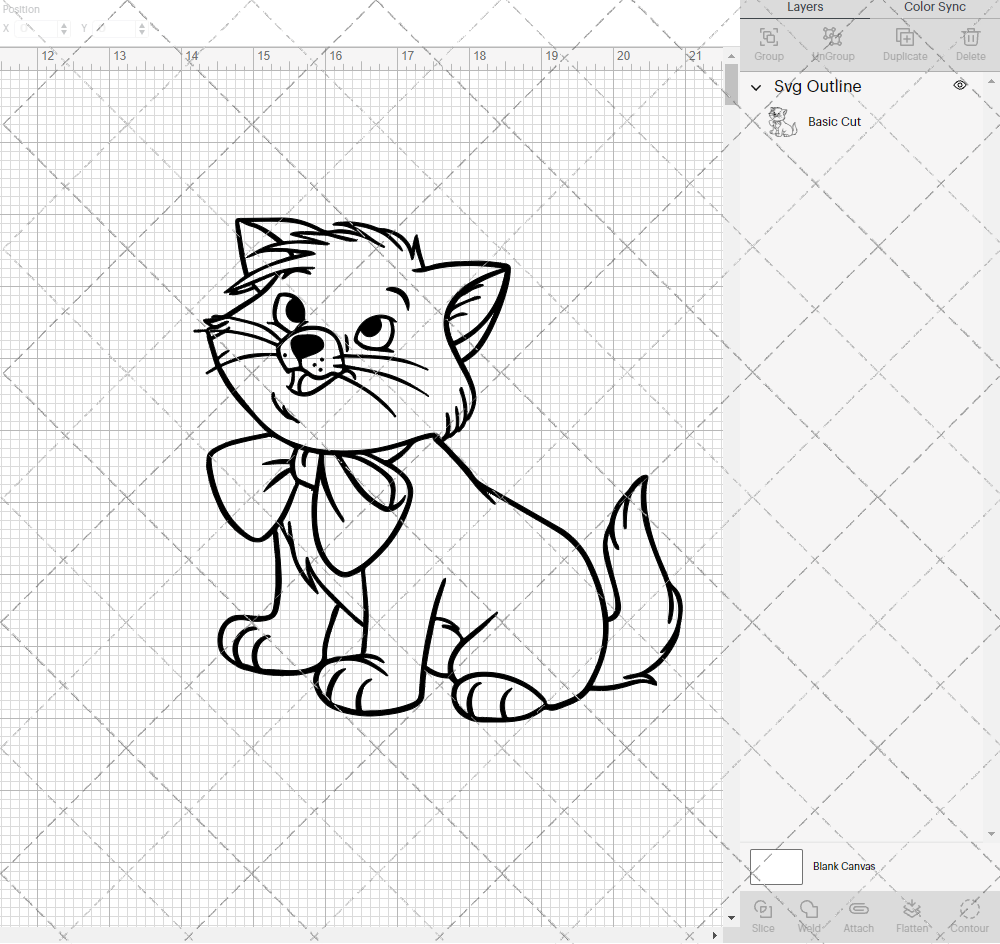
Task: Click the canvas vertical scrollbar thumb
Action: pos(731,84)
